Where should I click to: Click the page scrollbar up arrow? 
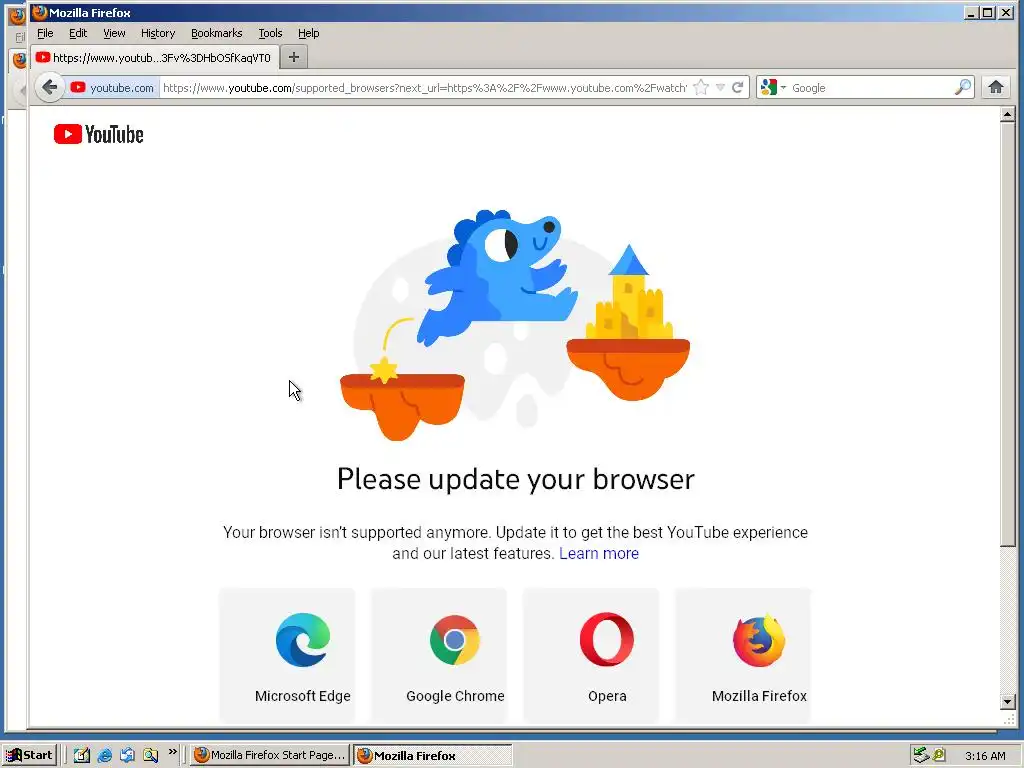coord(1008,114)
